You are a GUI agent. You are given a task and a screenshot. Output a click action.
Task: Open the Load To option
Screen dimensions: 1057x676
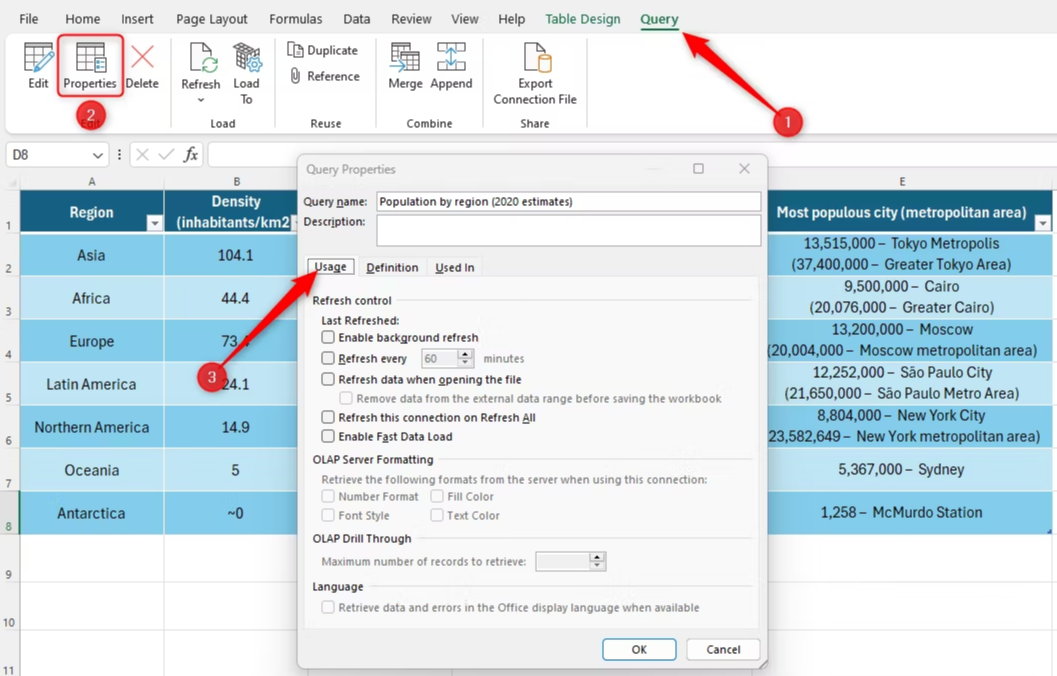247,73
